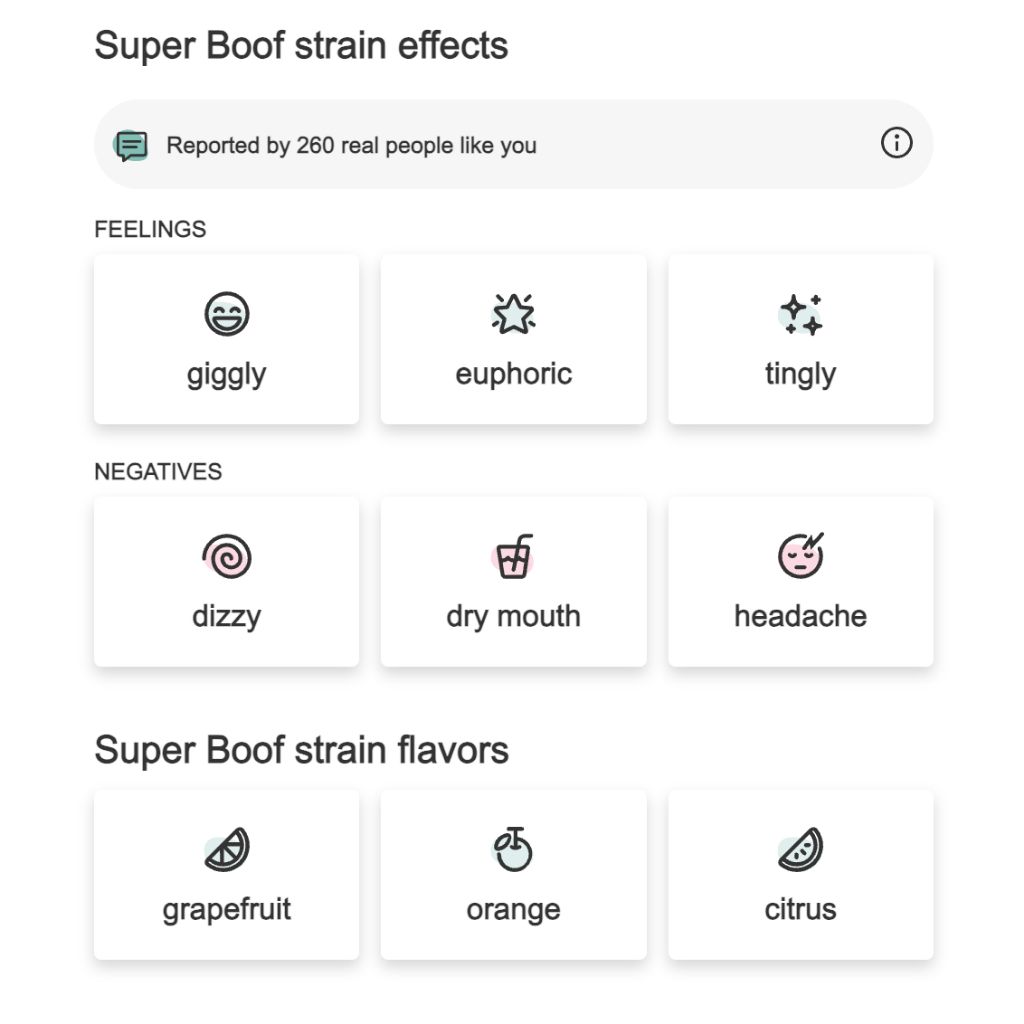This screenshot has height=1024, width=1024.
Task: Select the giggly feeling label
Action: tap(227, 374)
